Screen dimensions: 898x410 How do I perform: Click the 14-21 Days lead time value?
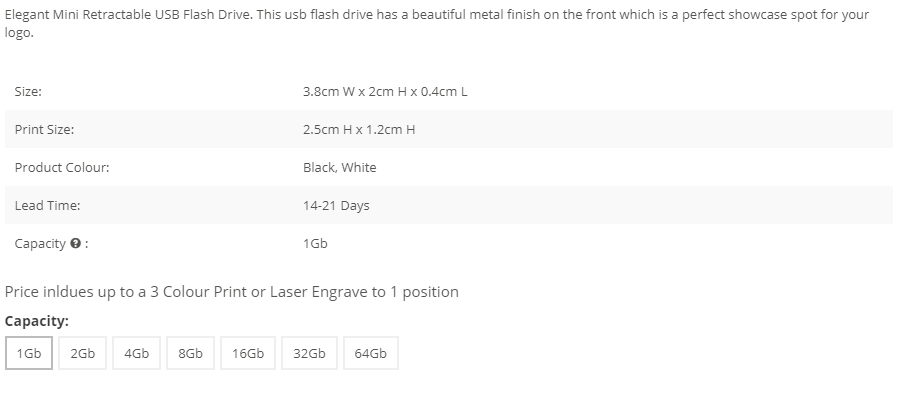click(336, 206)
